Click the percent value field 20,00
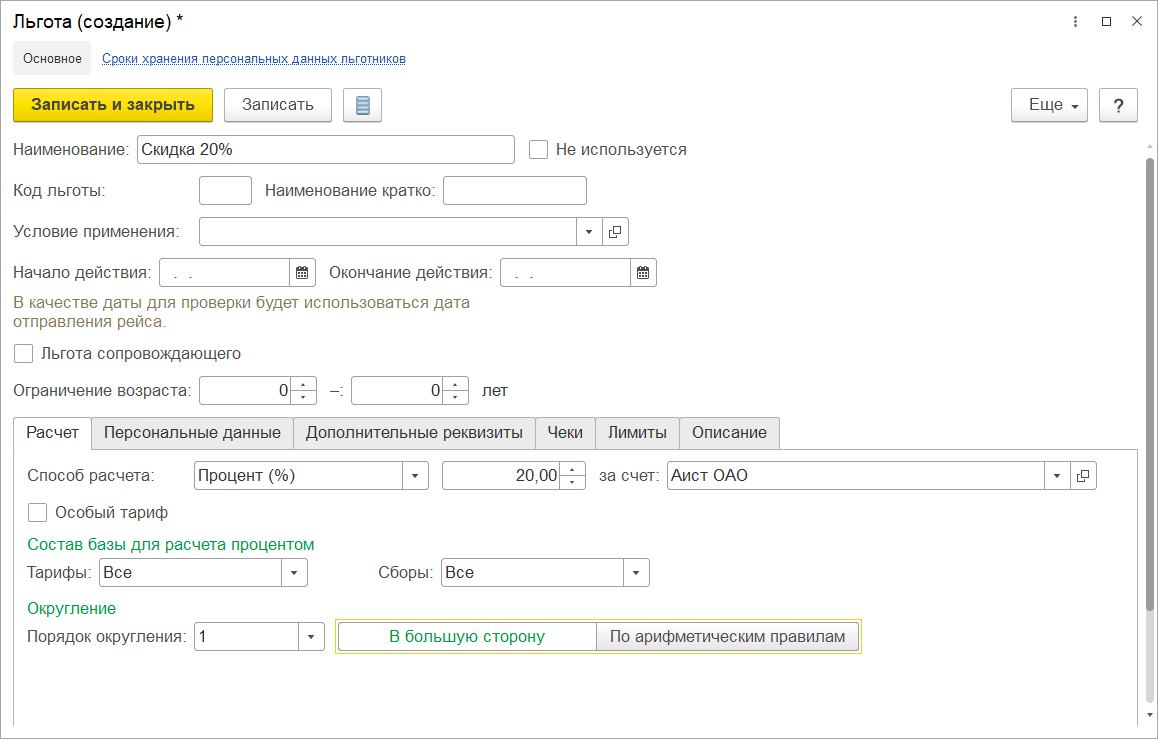The width and height of the screenshot is (1158, 740). [501, 476]
